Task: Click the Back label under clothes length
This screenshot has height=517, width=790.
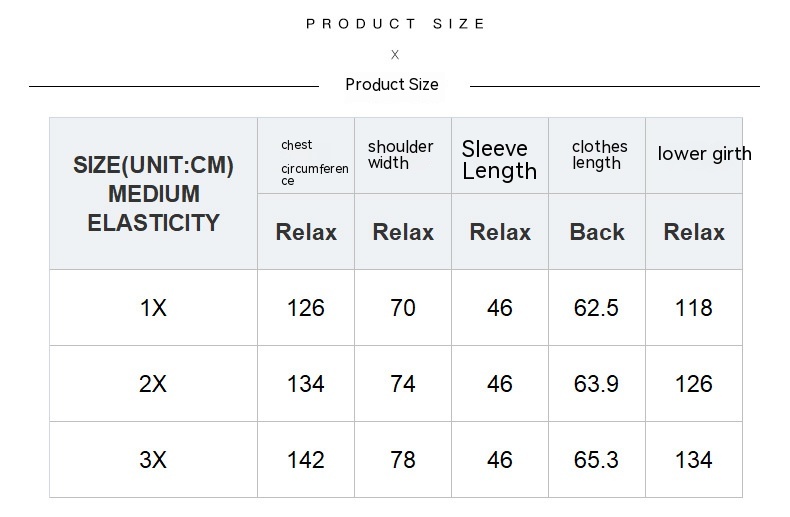Action: click(597, 232)
